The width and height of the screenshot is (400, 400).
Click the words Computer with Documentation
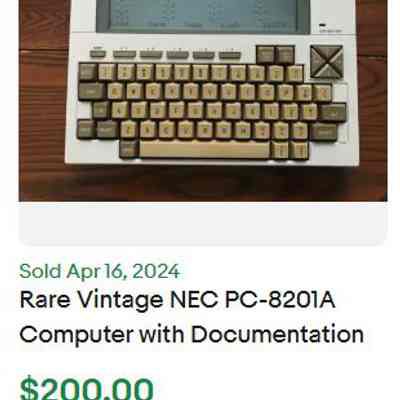pos(192,334)
